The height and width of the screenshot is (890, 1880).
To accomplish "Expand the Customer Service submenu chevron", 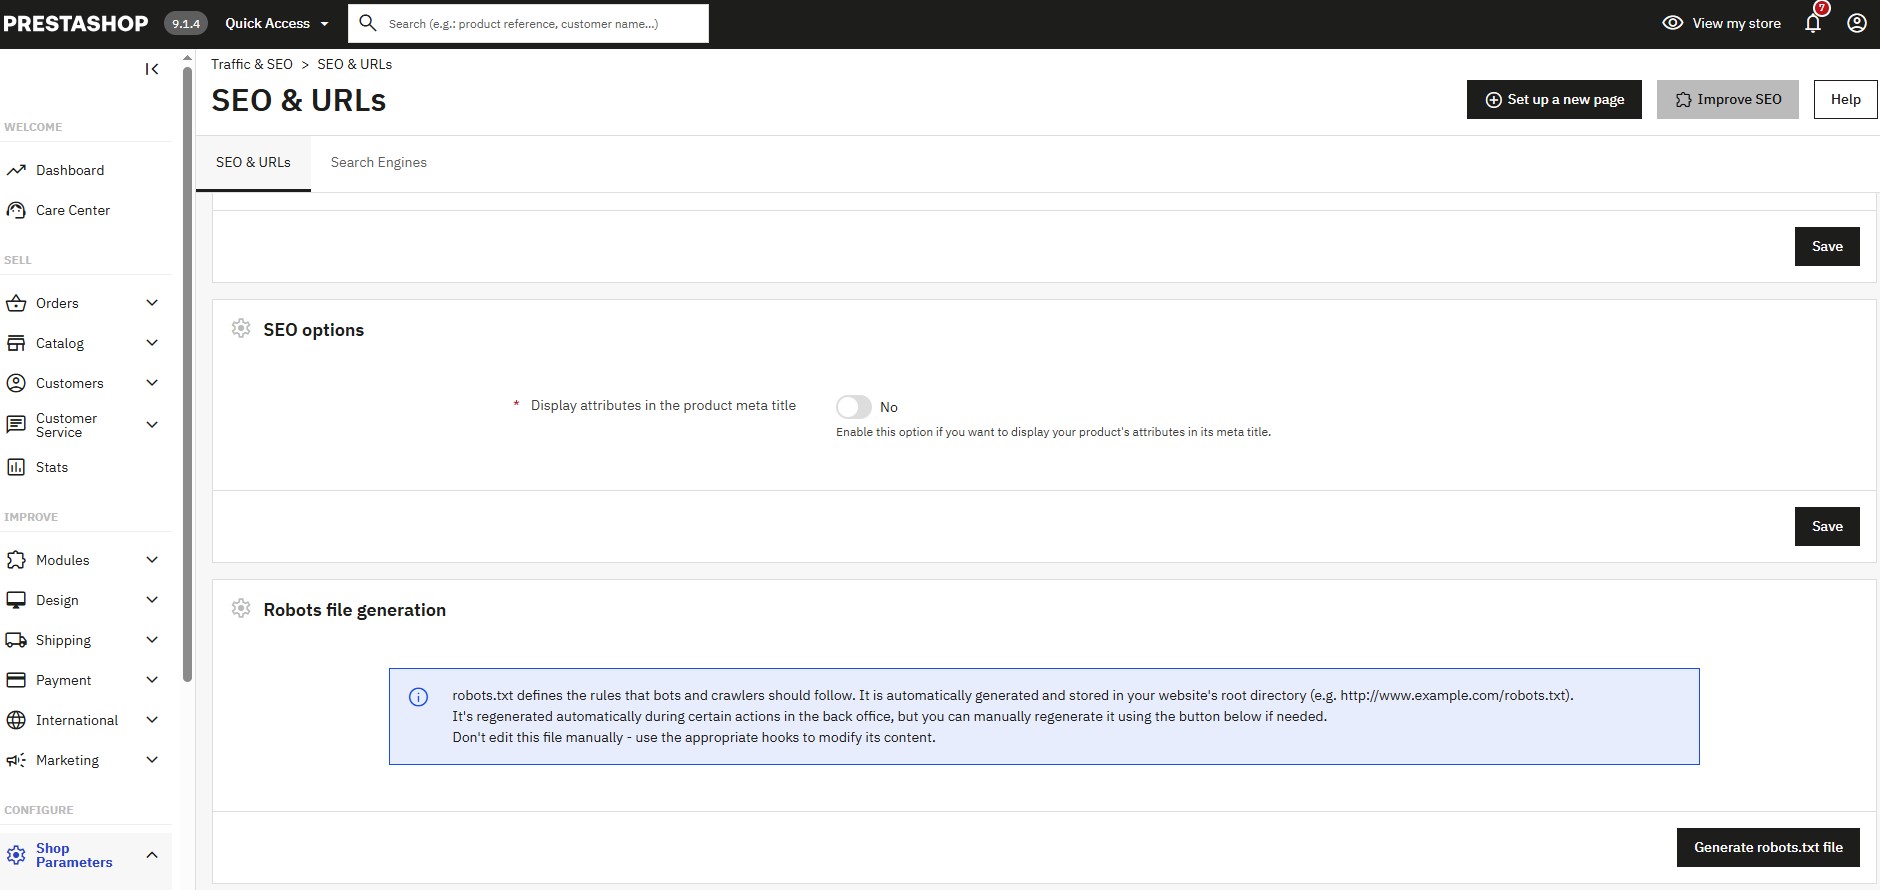I will pos(152,425).
